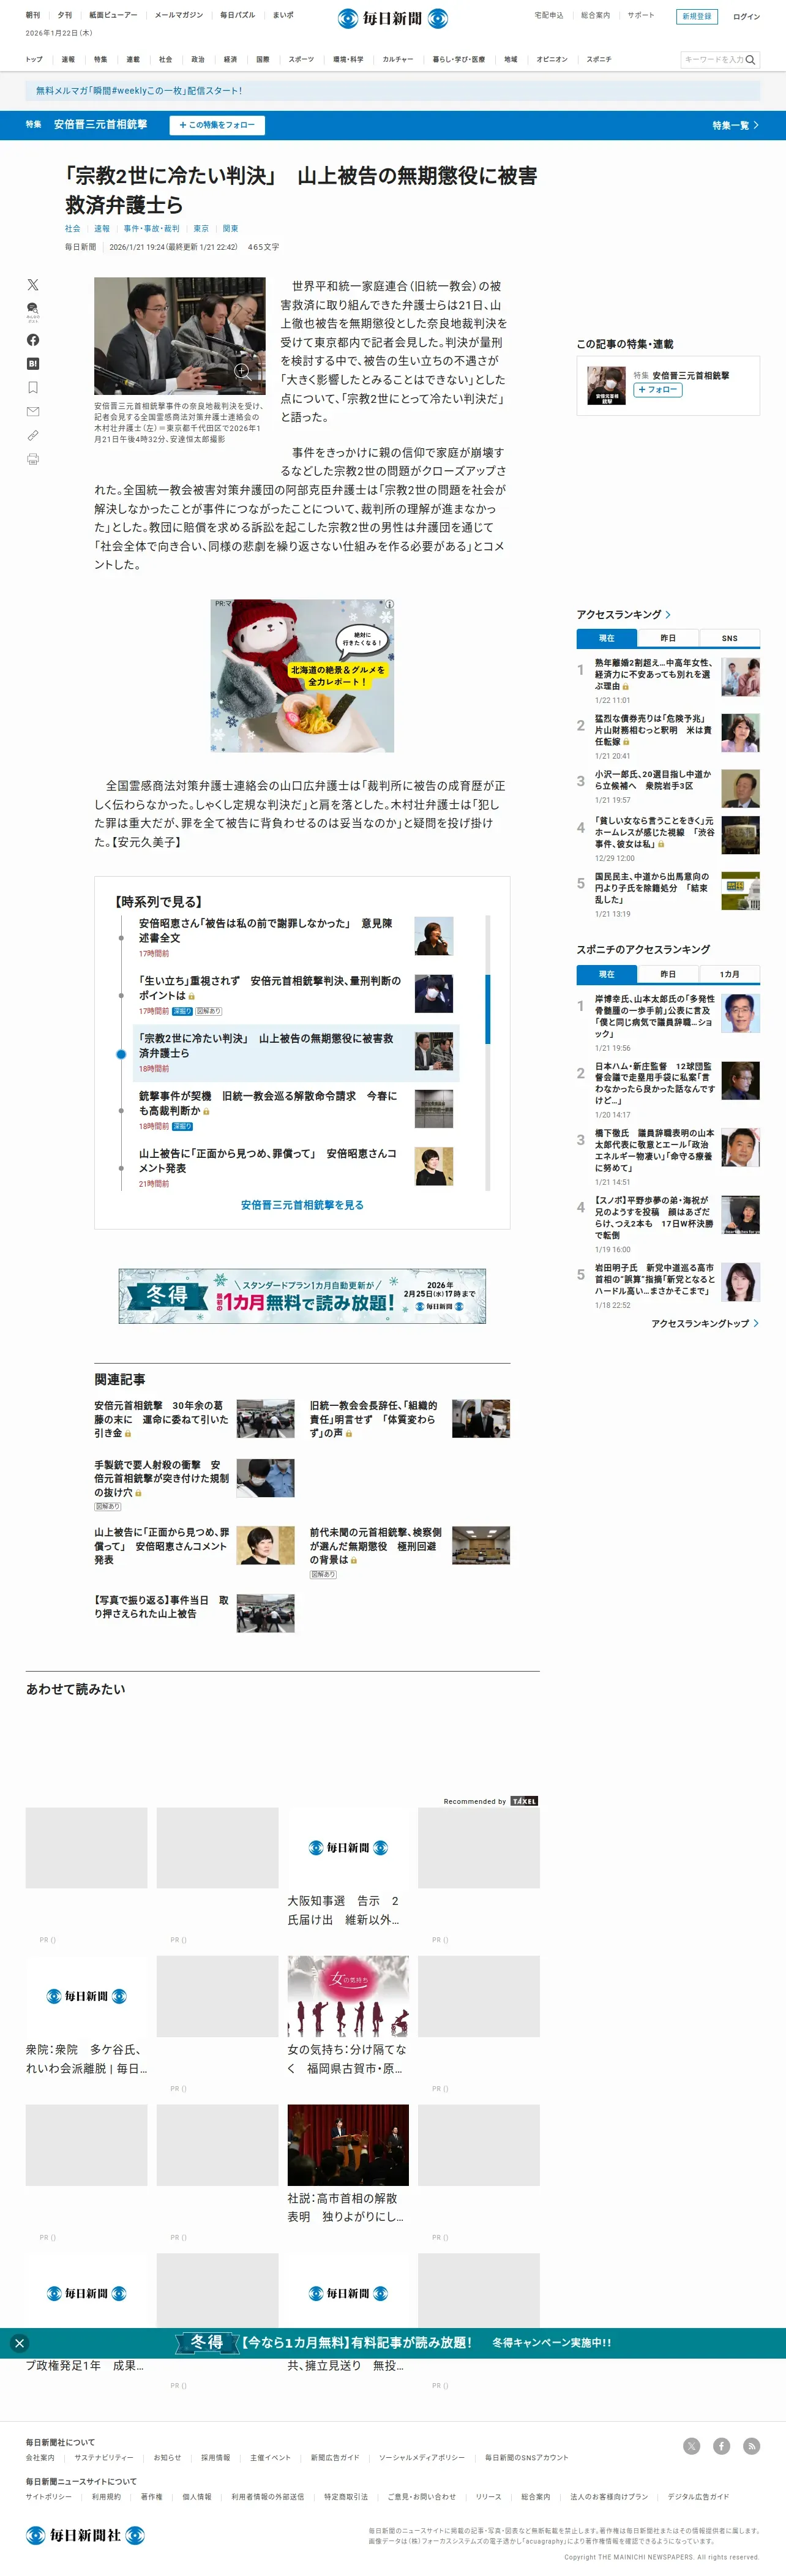The height and width of the screenshot is (2576, 786).
Task: Click 特定商取引法 footer link
Action: tap(346, 2497)
